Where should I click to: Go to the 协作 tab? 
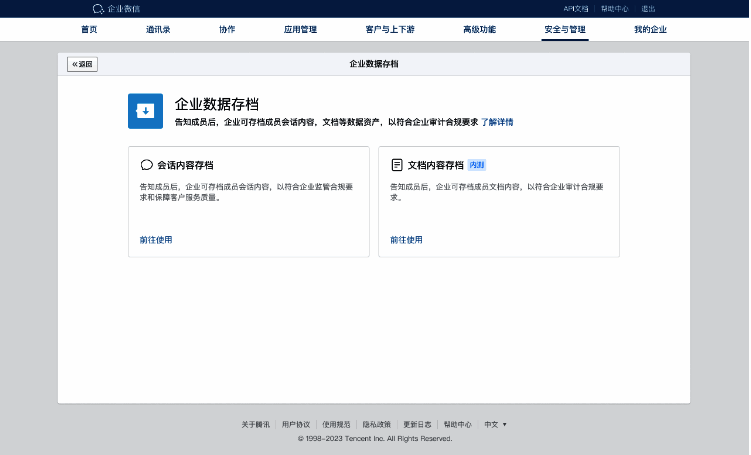227,29
